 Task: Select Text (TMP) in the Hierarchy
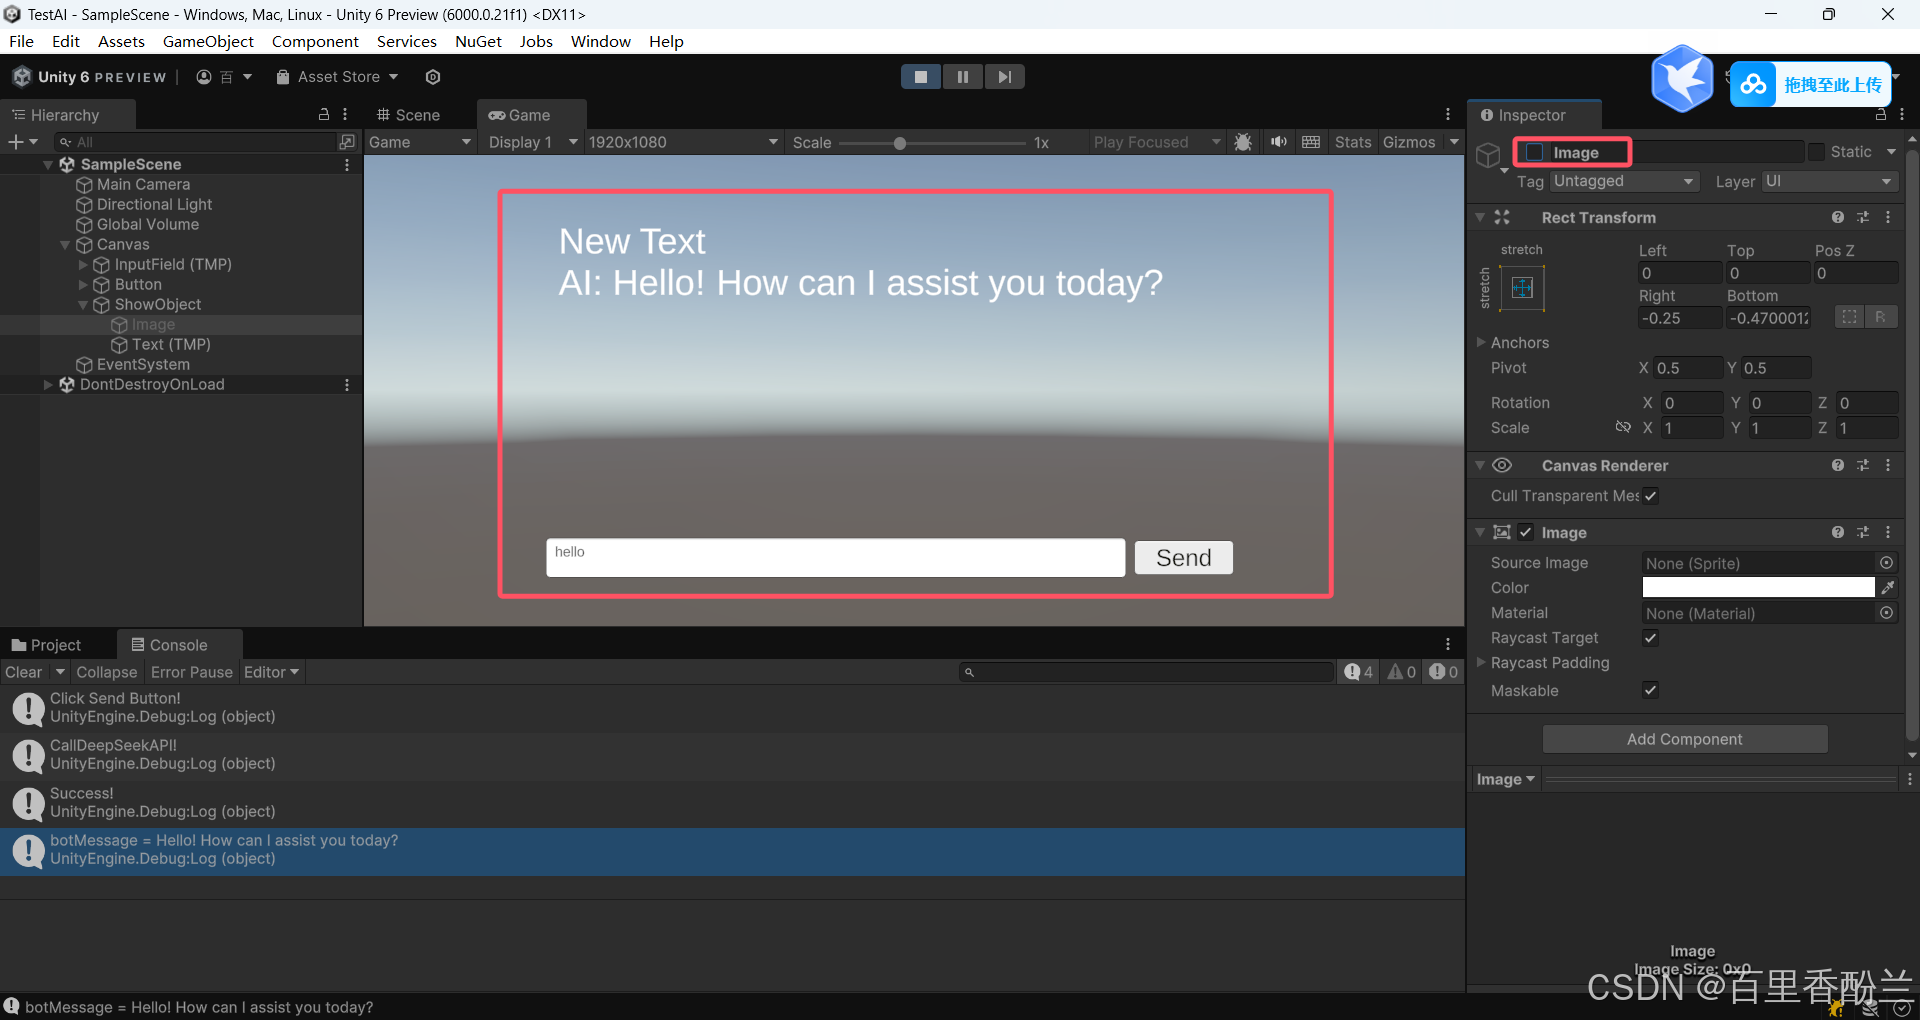171,344
